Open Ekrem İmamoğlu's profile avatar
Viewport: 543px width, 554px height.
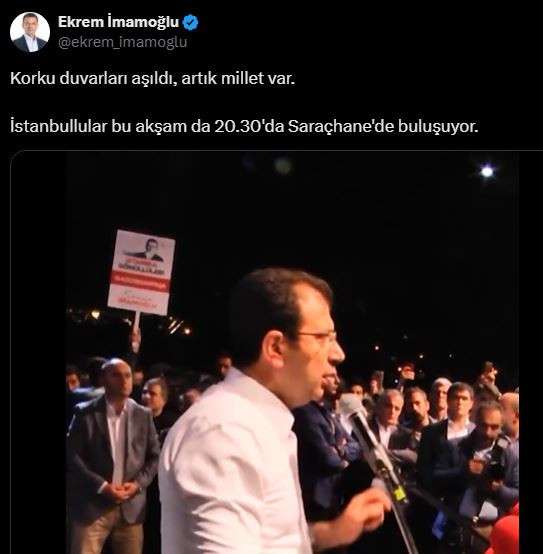click(30, 32)
